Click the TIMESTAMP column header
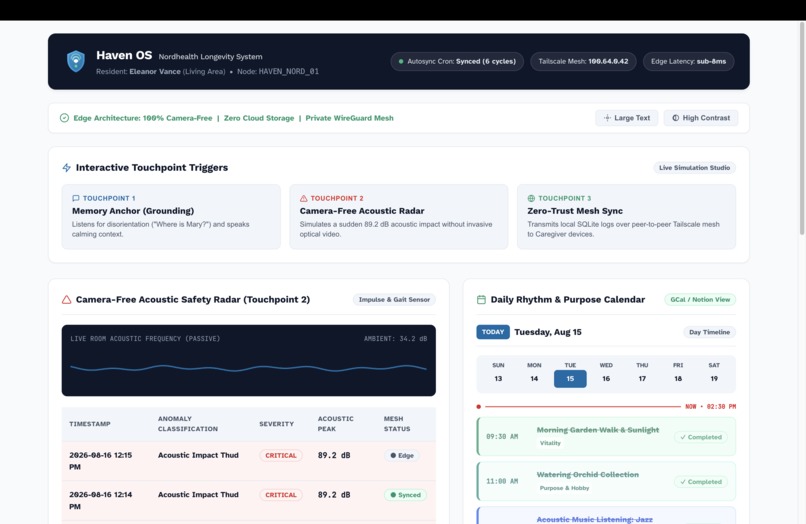This screenshot has height=524, width=806. point(90,424)
